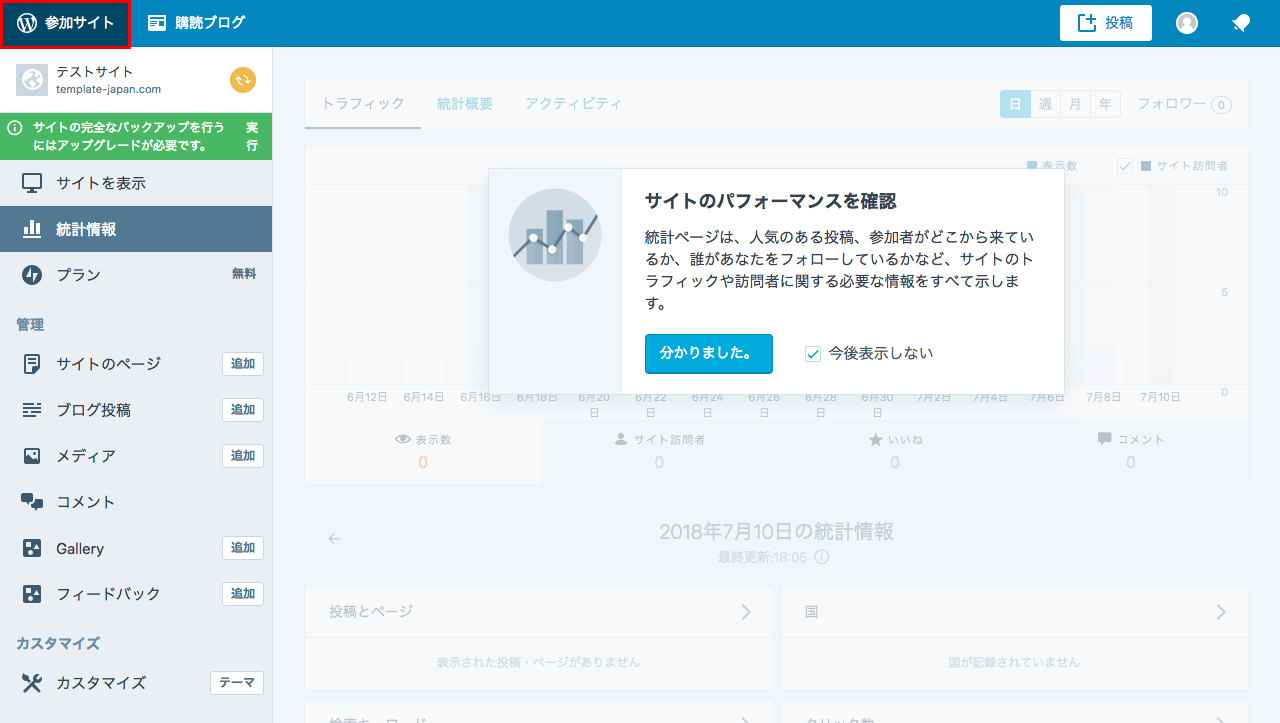Screen dimensions: 1280x723
Task: Open サイトを表示 in sidebar
Action: click(x=136, y=183)
